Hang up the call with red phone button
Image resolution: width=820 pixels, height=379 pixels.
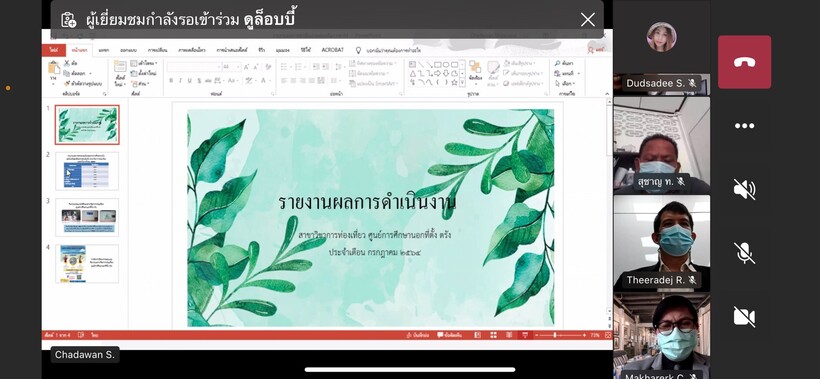(744, 62)
